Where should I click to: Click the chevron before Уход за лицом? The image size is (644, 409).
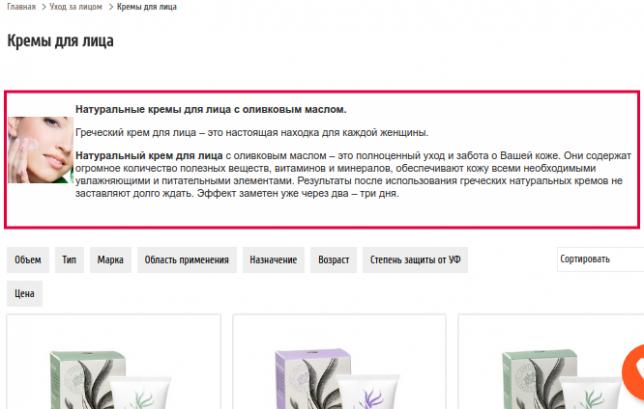(44, 7)
